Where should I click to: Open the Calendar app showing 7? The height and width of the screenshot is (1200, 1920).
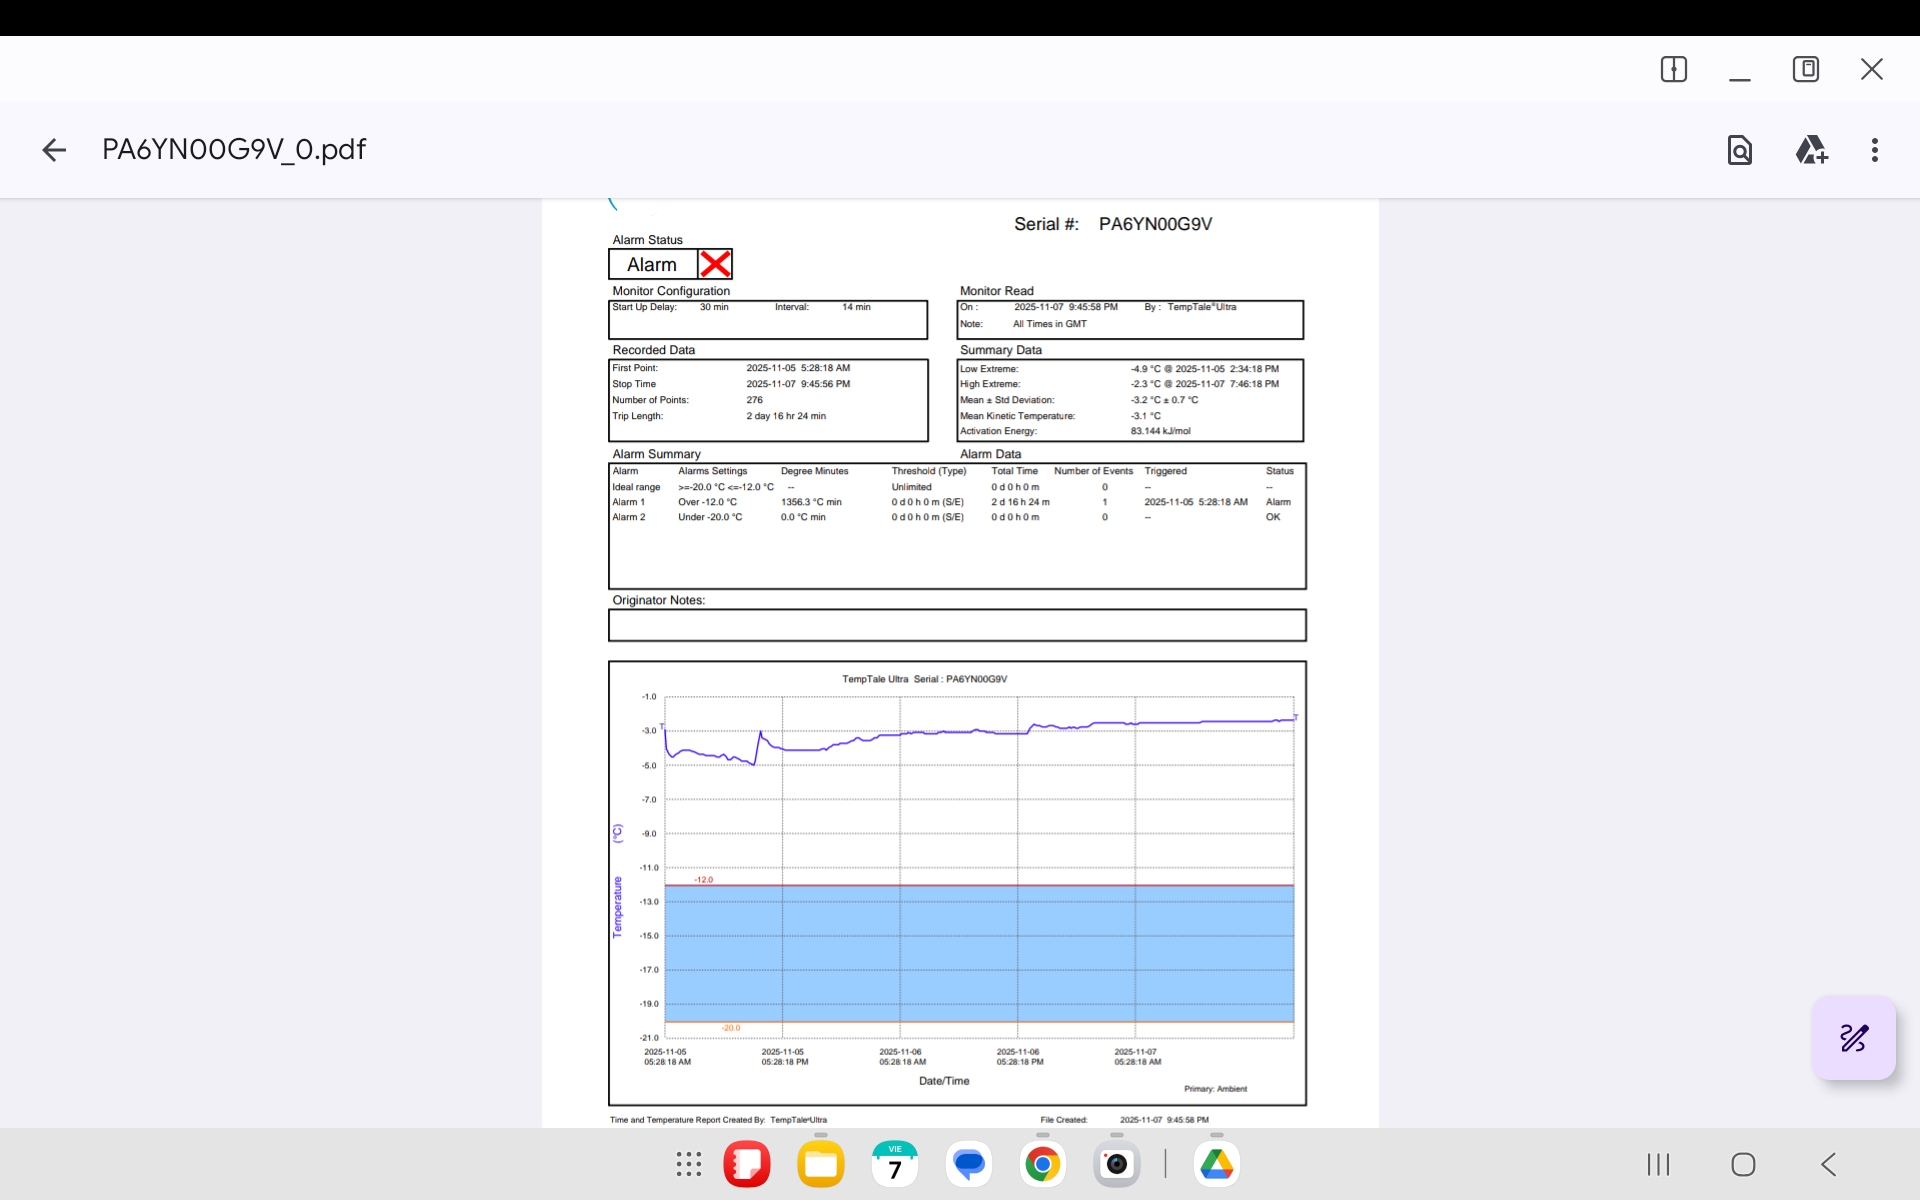(x=895, y=1164)
